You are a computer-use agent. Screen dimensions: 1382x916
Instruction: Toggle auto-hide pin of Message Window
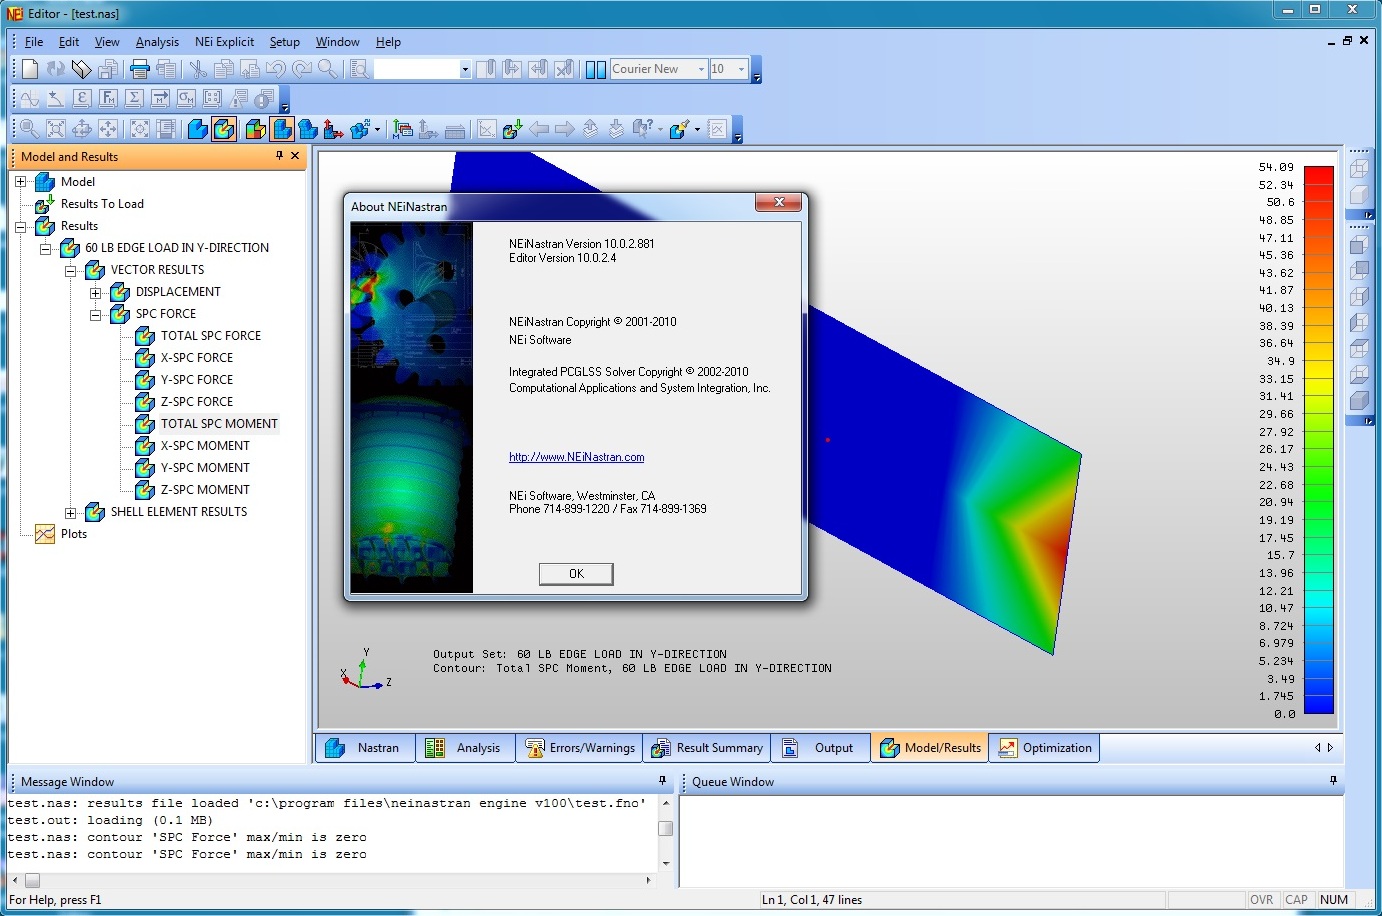point(662,781)
